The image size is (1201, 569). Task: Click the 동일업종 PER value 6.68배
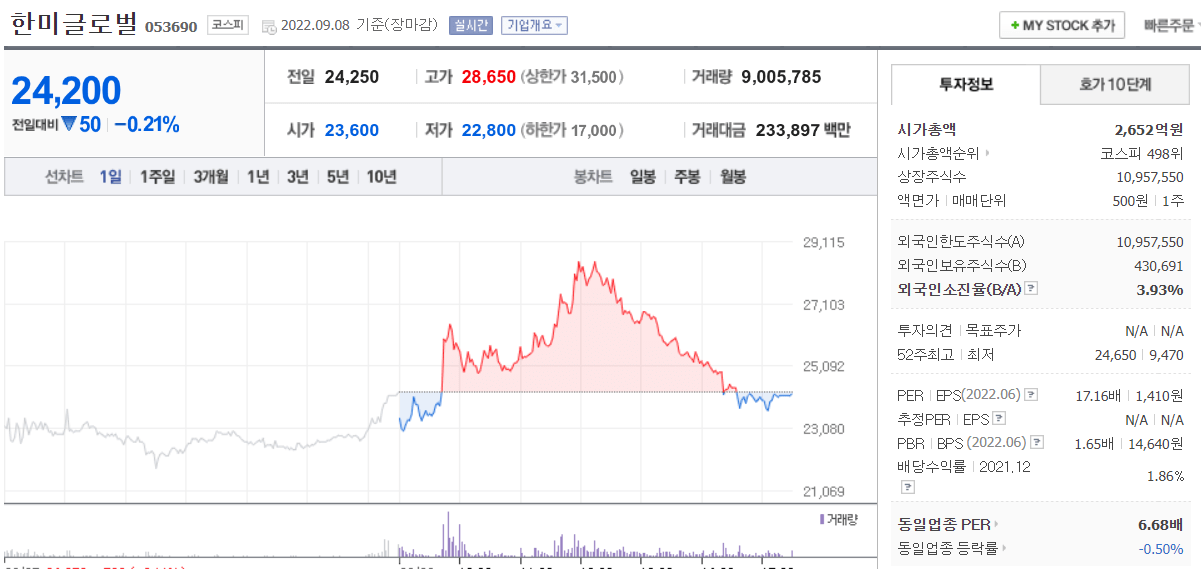coord(1161,524)
